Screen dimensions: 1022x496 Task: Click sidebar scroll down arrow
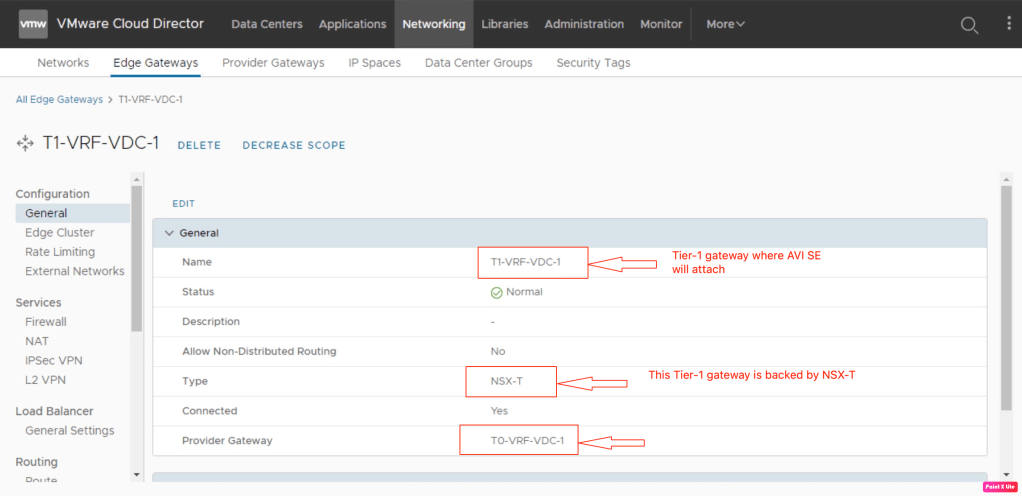[x=137, y=473]
